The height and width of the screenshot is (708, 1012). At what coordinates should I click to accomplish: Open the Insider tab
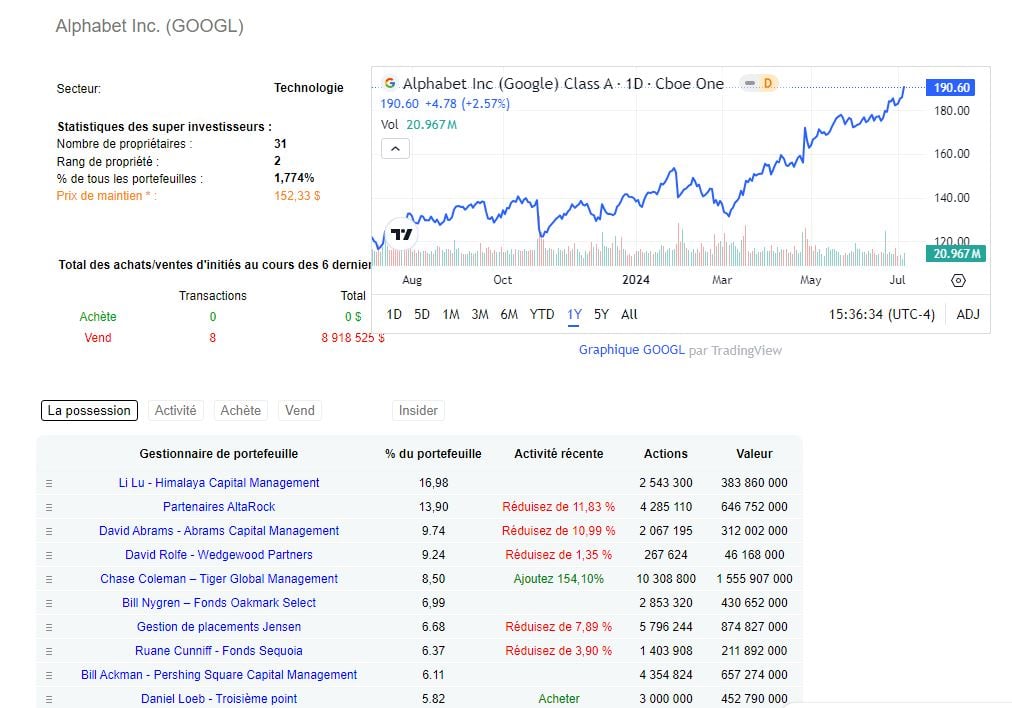point(418,410)
